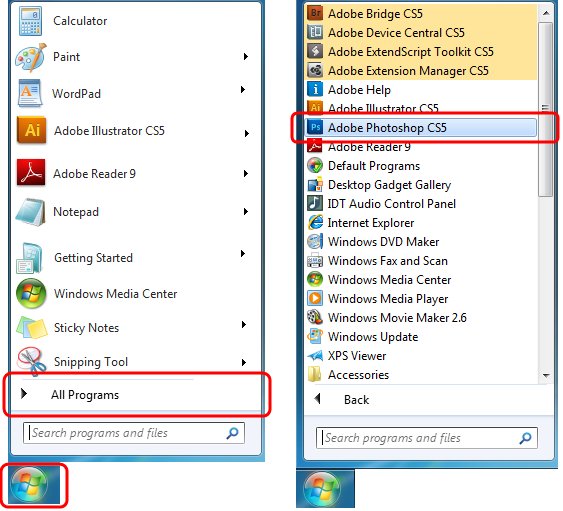563x511 pixels.
Task: Click the Adobe Bridge CS5 icon
Action: pyautogui.click(x=315, y=13)
